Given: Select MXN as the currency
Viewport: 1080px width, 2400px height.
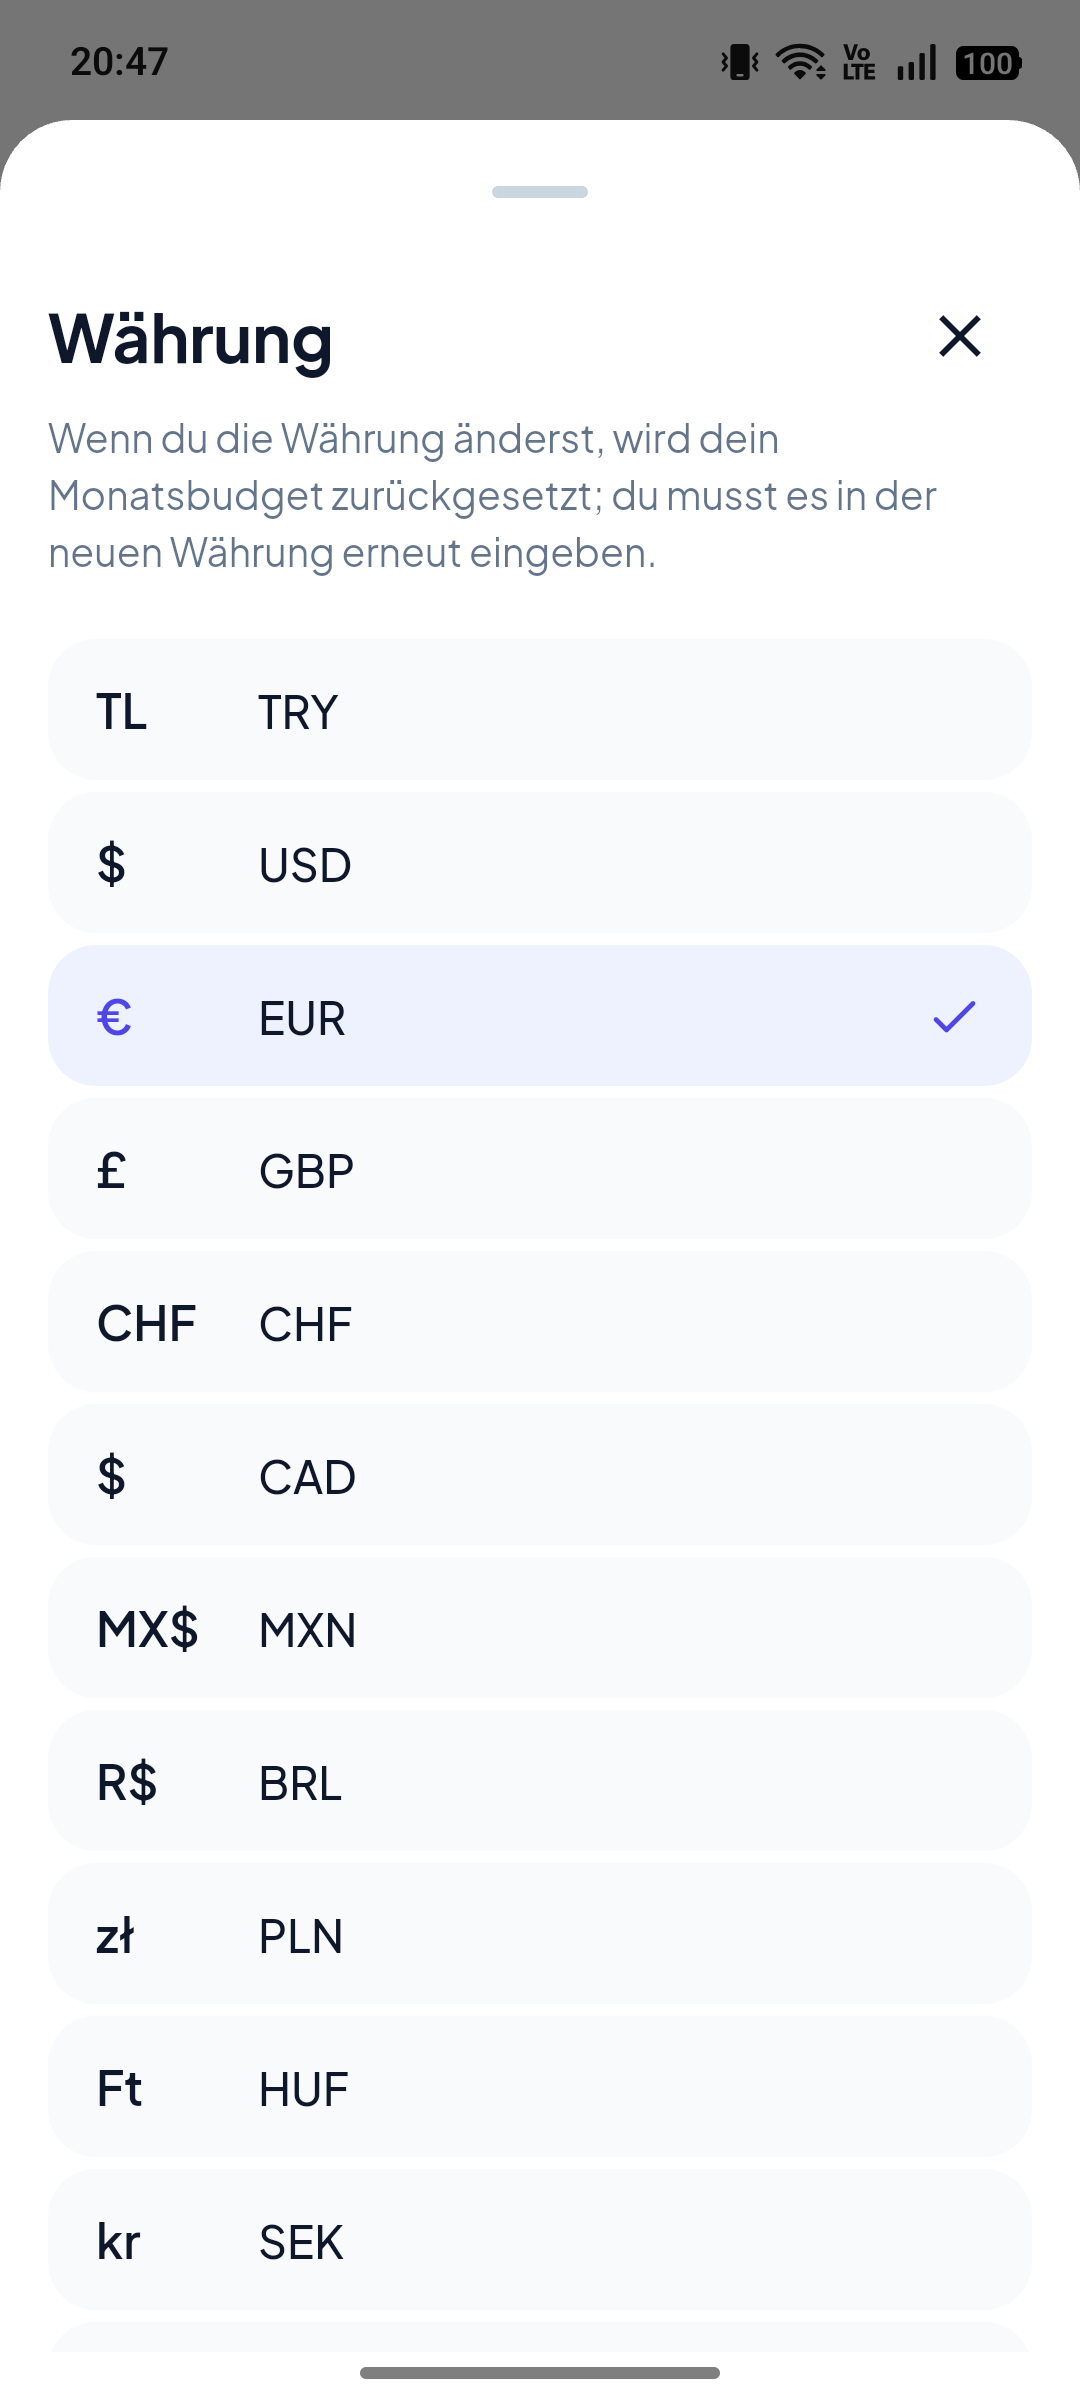Looking at the screenshot, I should [540, 1628].
